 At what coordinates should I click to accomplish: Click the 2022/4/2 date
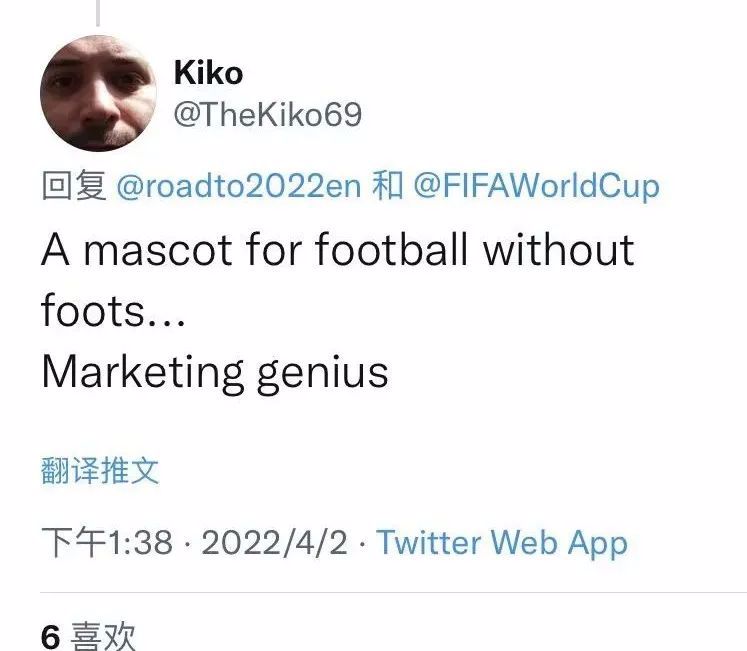(274, 542)
